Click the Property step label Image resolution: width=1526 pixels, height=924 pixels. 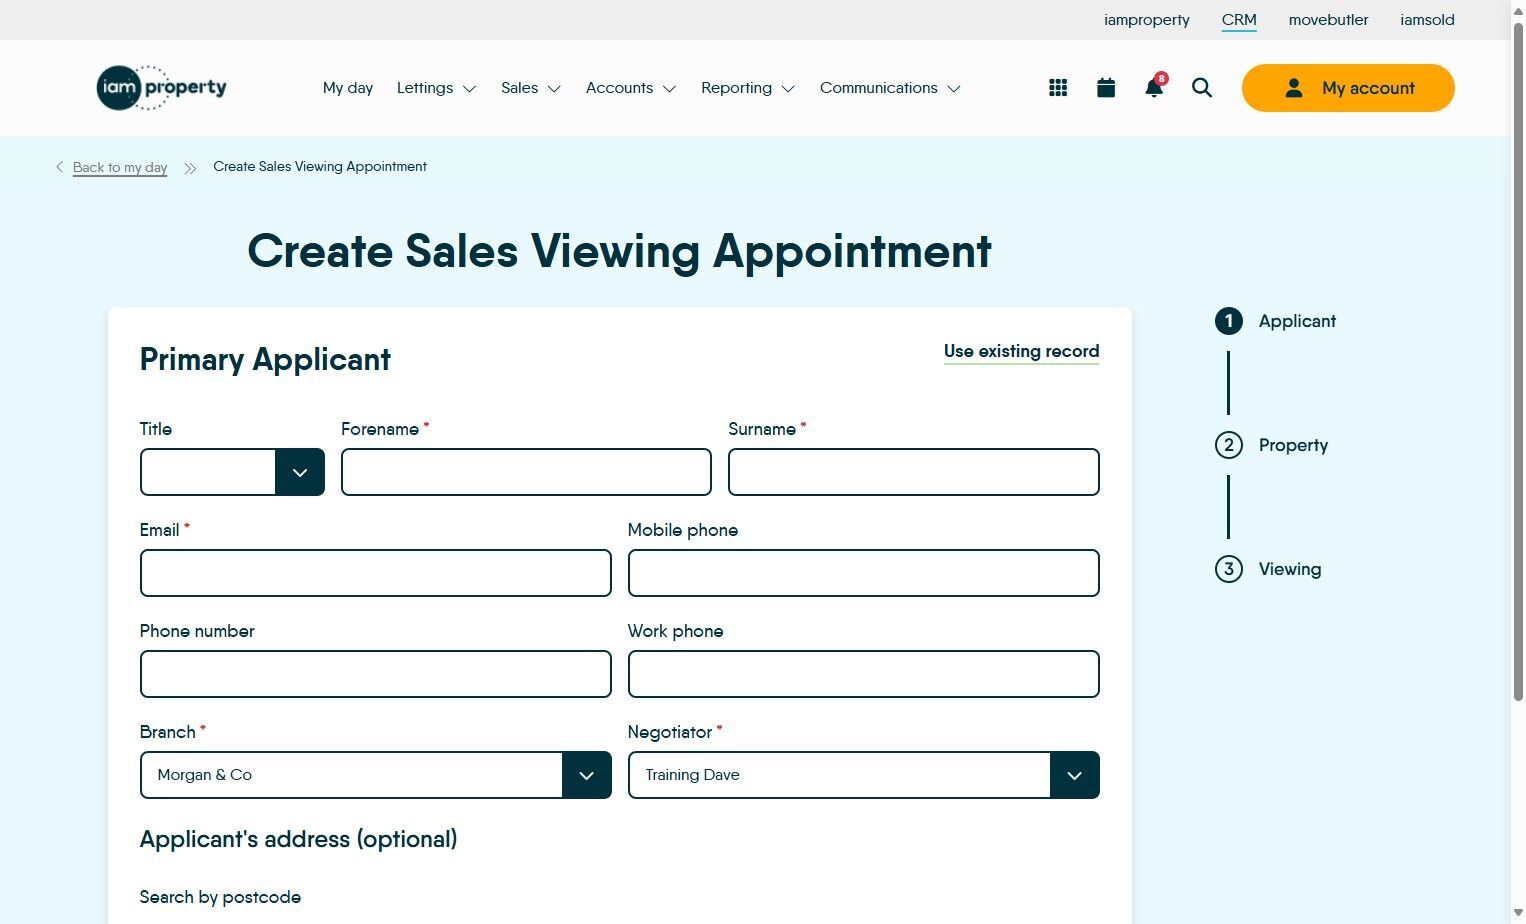pyautogui.click(x=1293, y=445)
